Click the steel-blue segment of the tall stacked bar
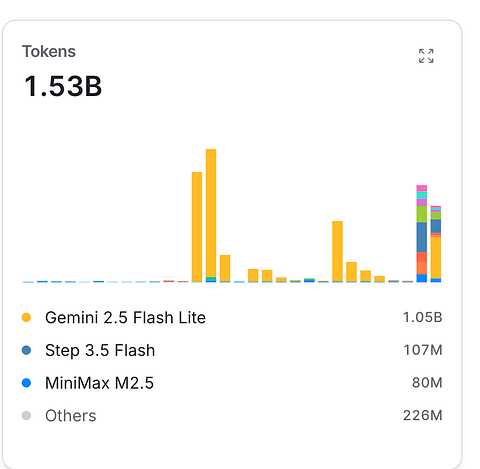The image size is (480, 469). click(x=422, y=237)
